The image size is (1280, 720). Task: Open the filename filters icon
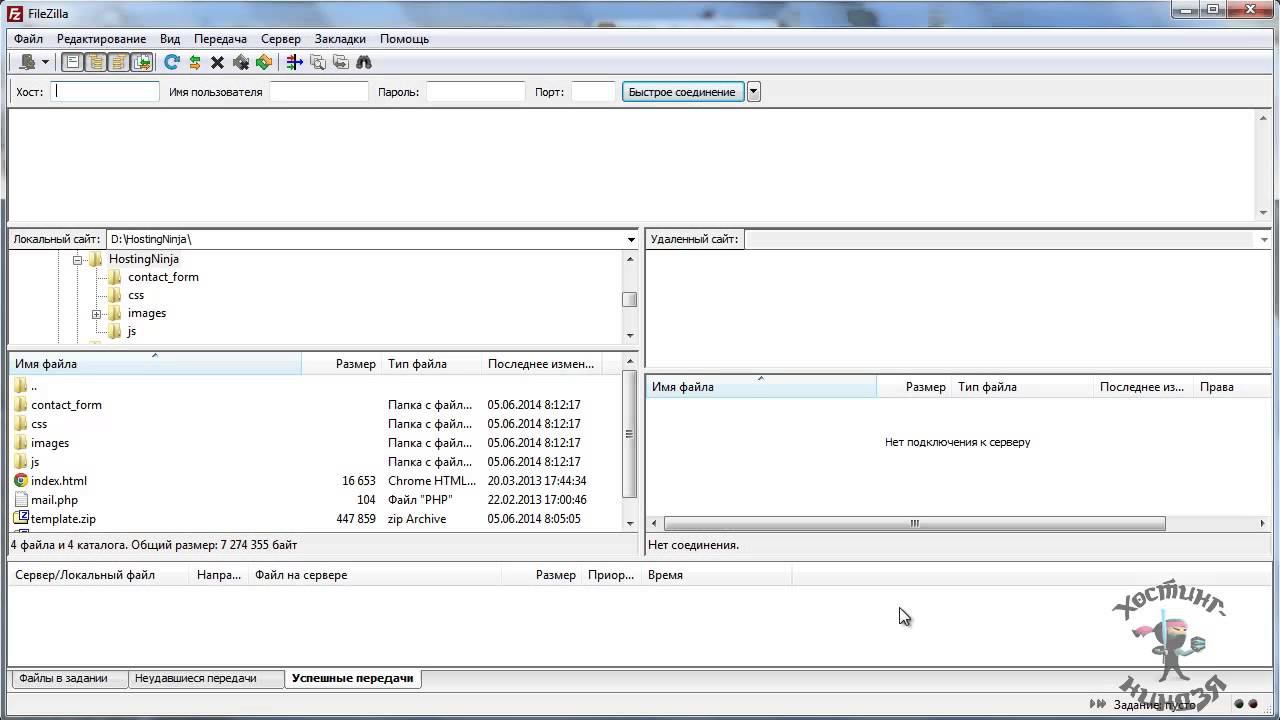[x=294, y=62]
